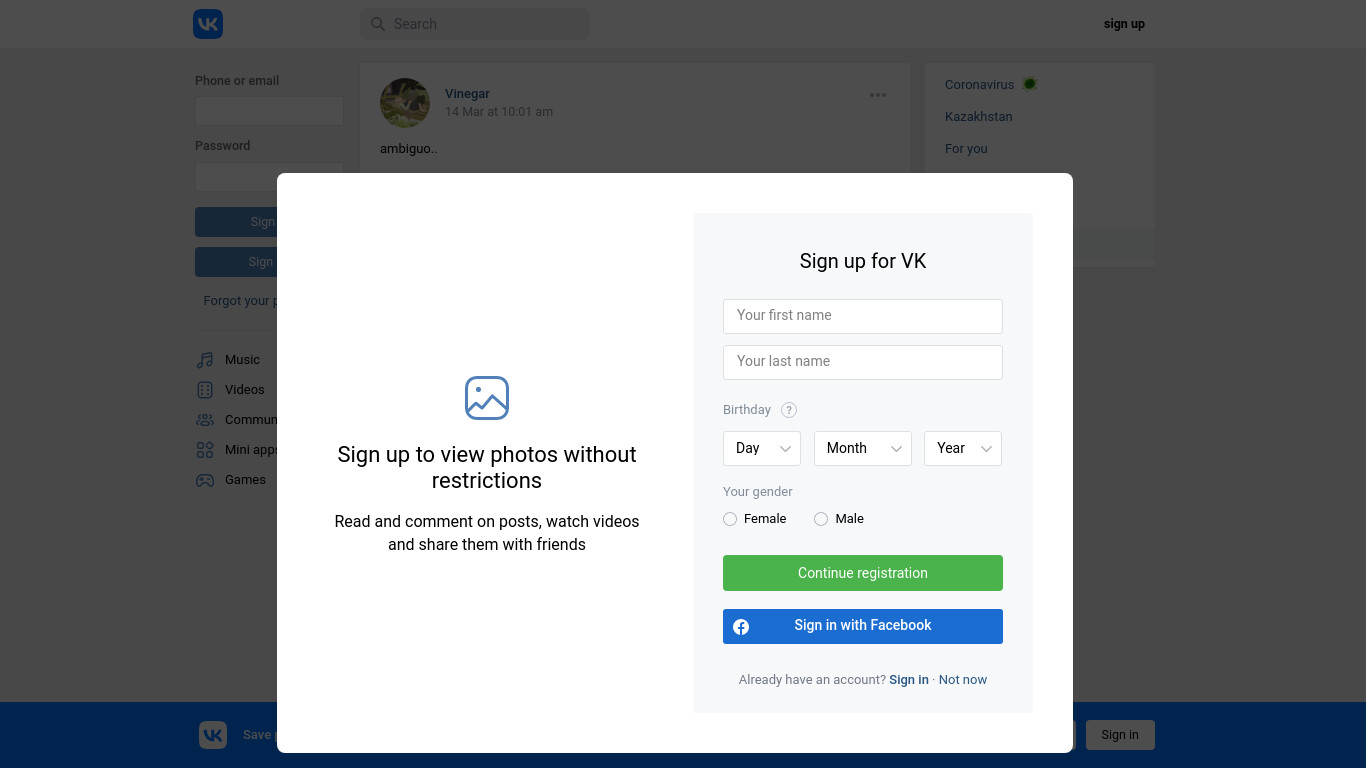The image size is (1366, 768).
Task: Expand the Year dropdown
Action: click(963, 448)
